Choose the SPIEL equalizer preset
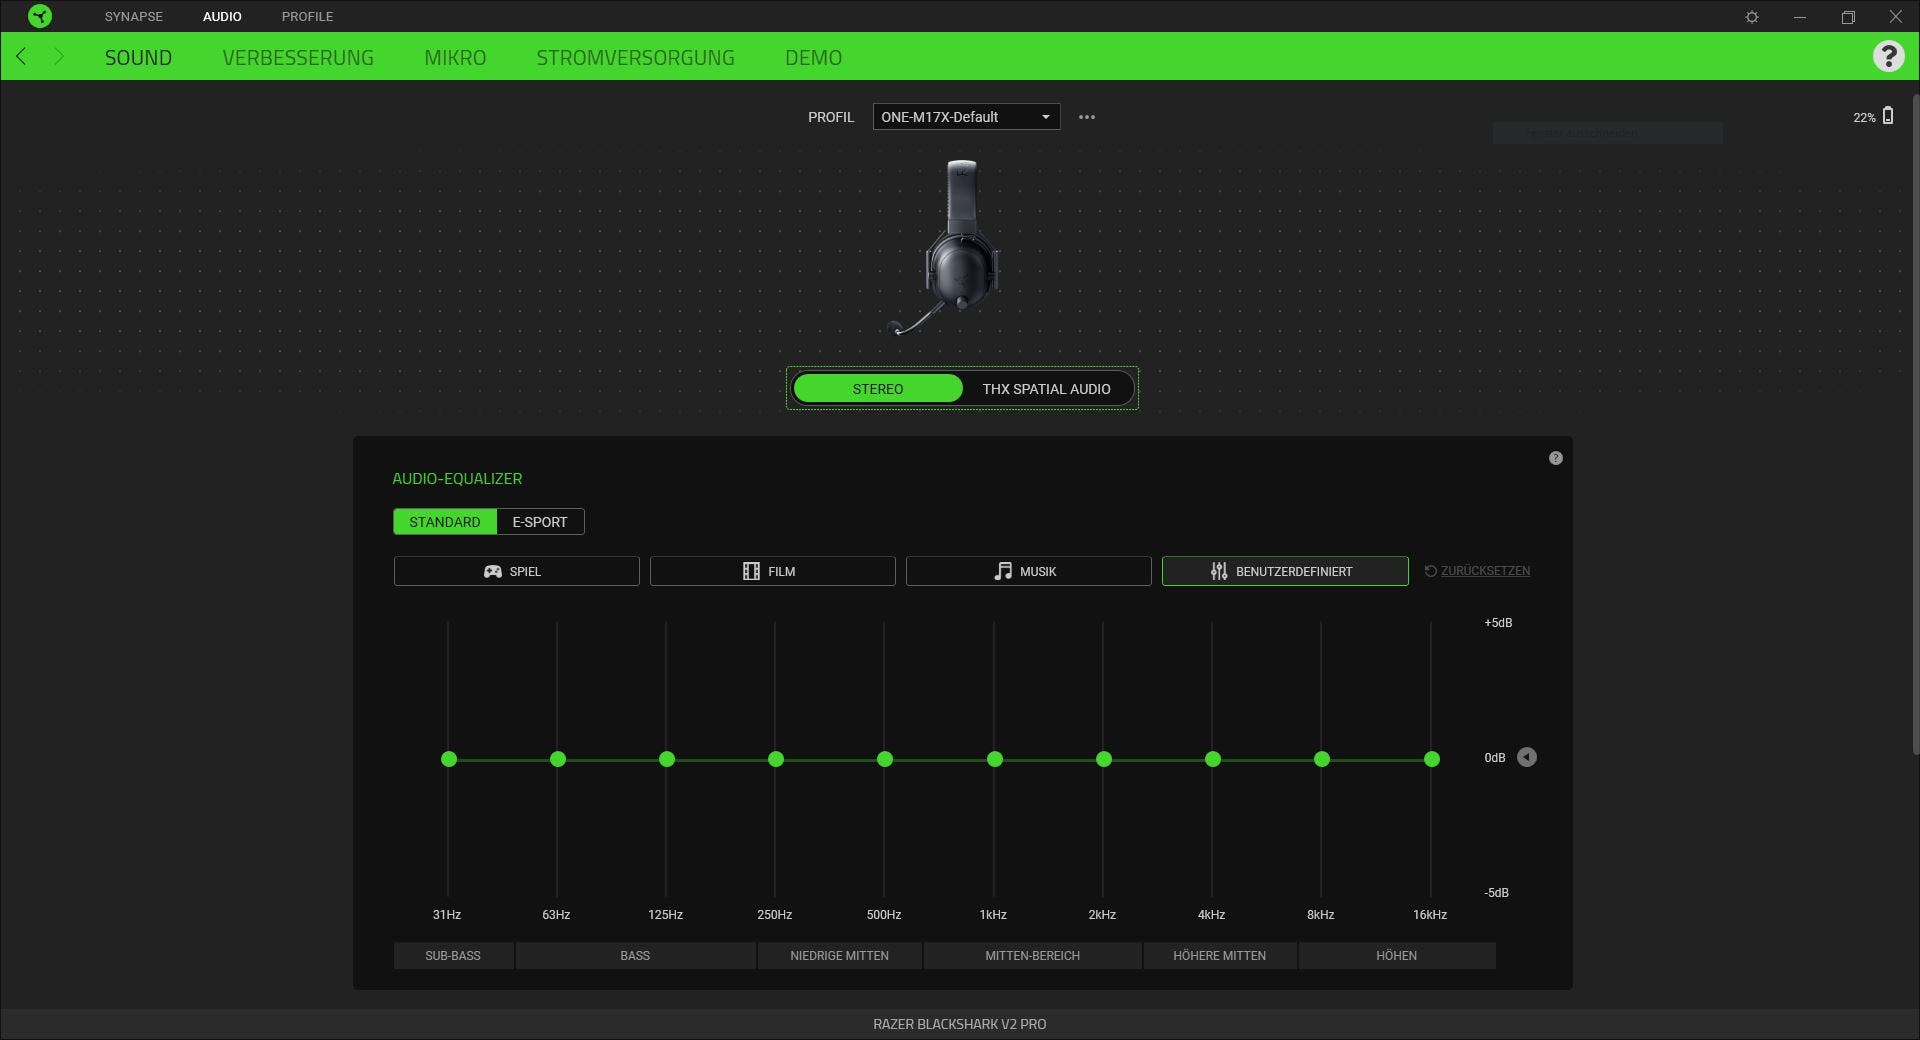Image resolution: width=1920 pixels, height=1040 pixels. tap(516, 571)
